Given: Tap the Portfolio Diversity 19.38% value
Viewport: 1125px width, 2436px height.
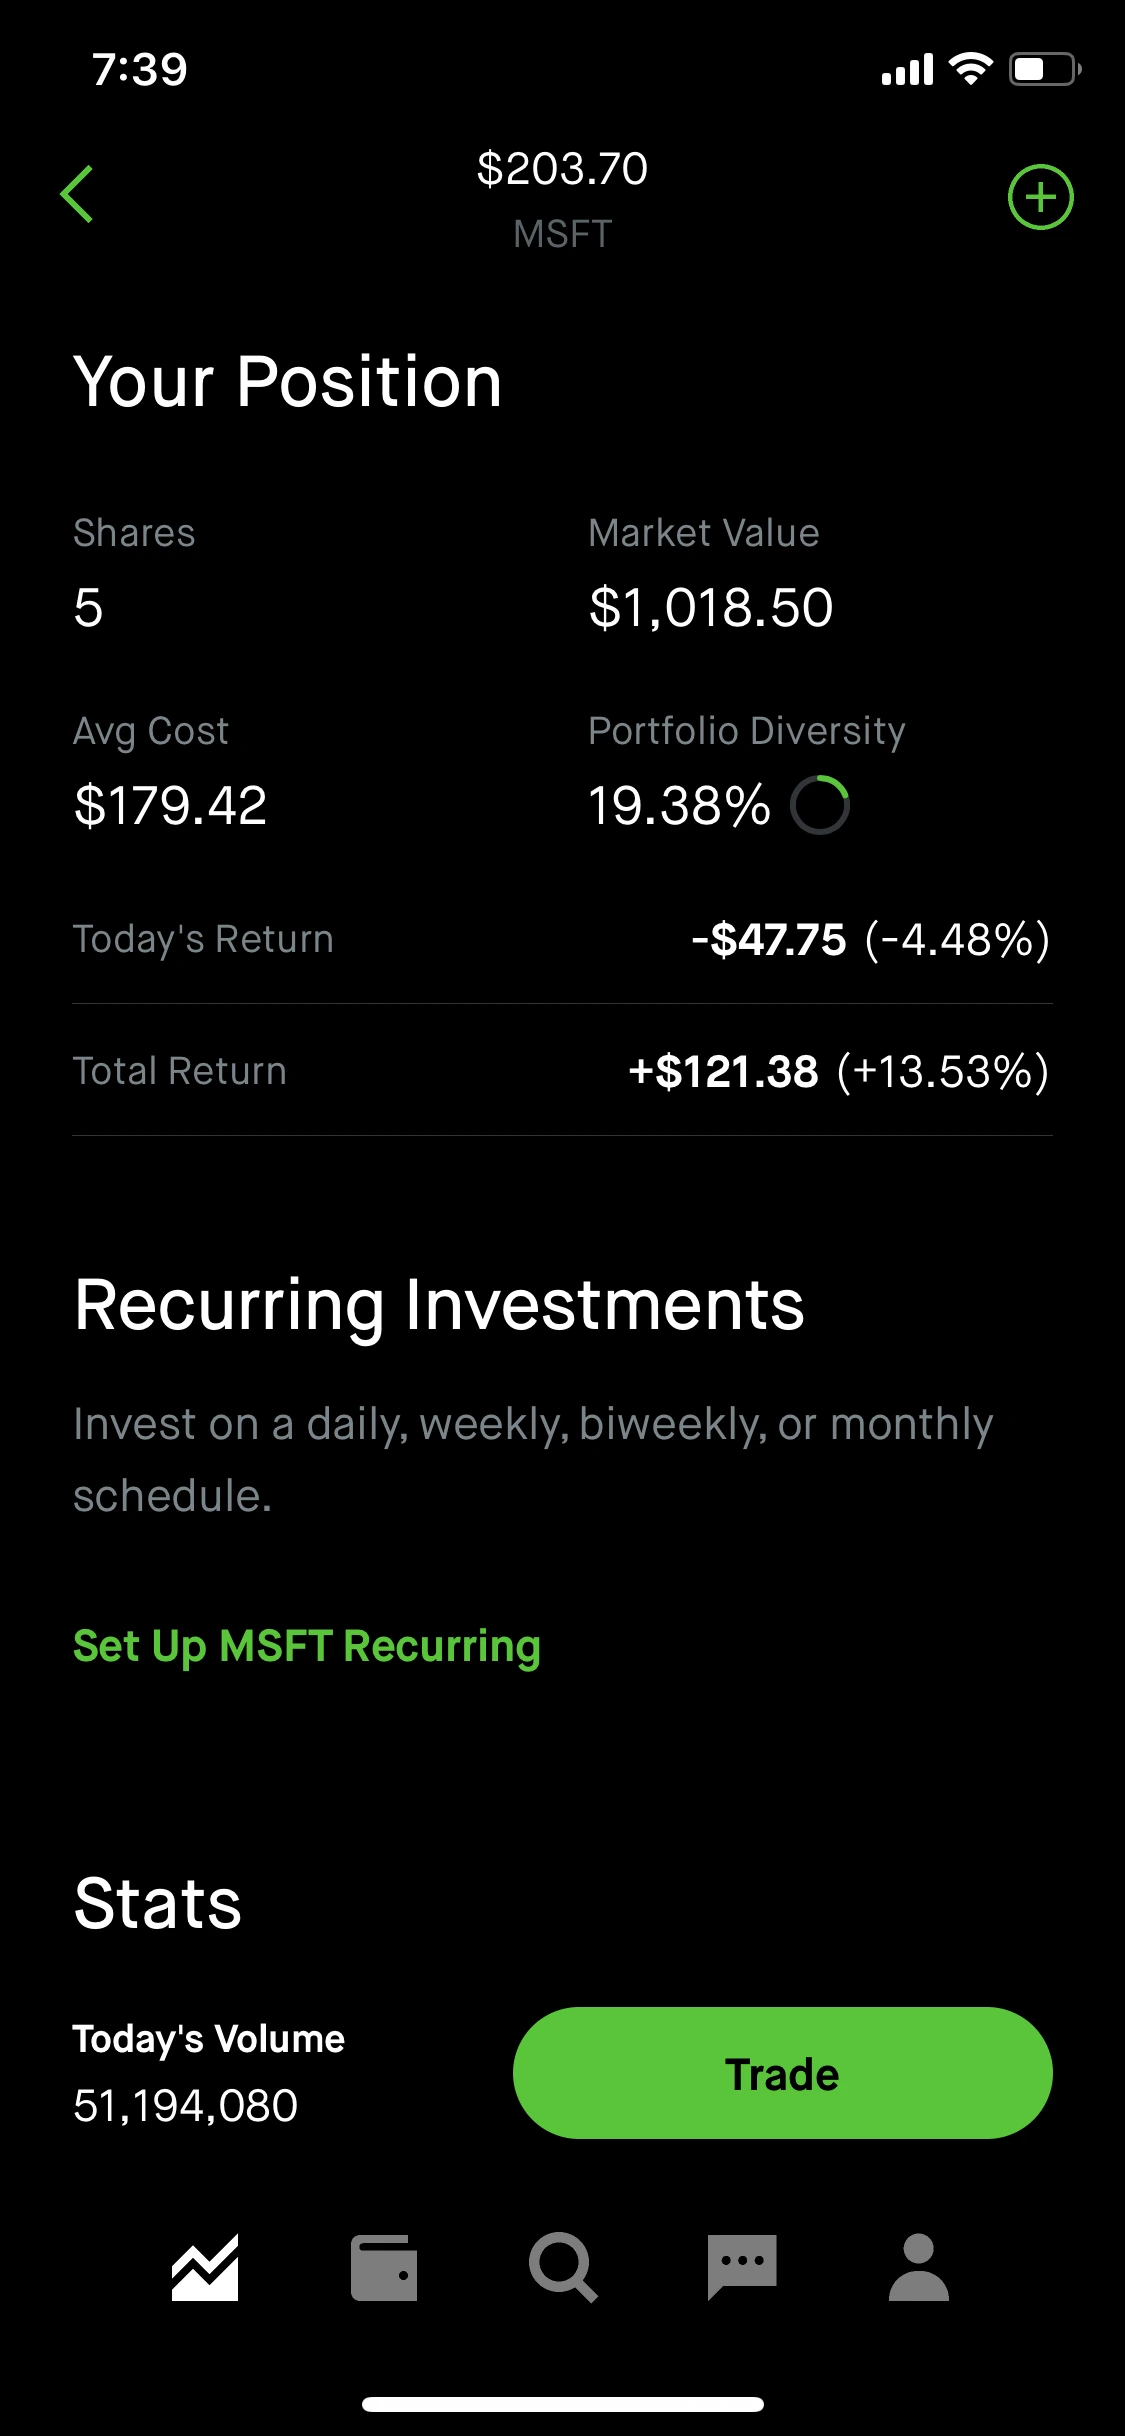Looking at the screenshot, I should tap(679, 806).
